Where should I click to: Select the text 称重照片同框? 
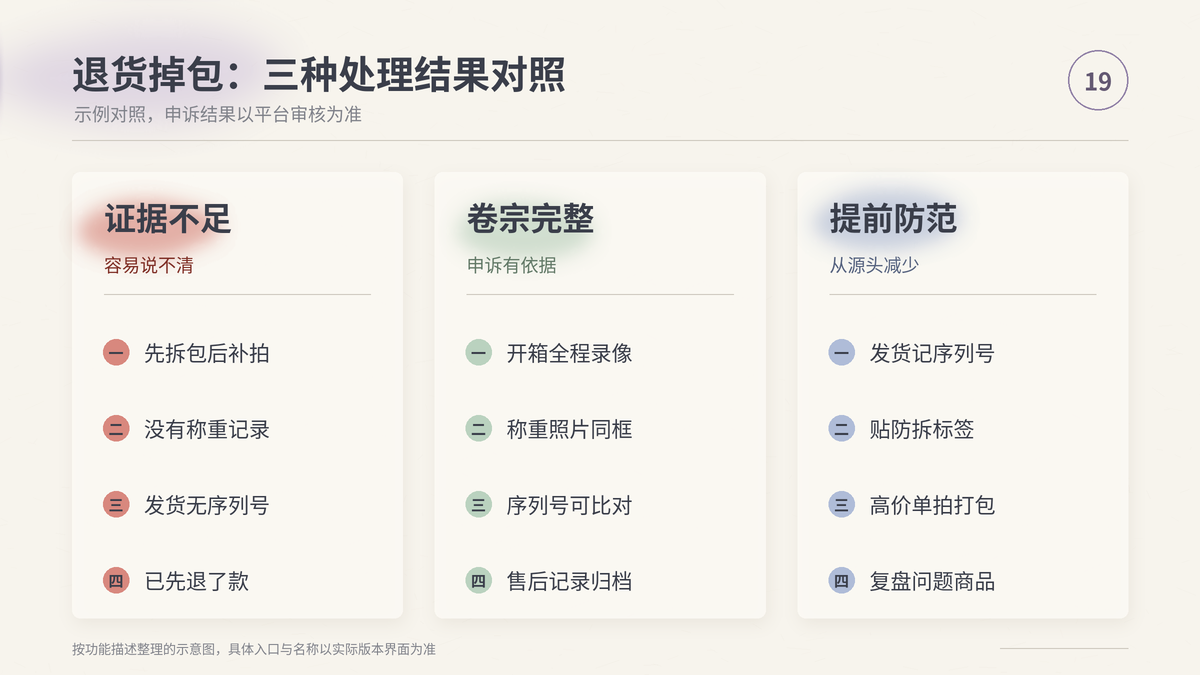(x=570, y=429)
